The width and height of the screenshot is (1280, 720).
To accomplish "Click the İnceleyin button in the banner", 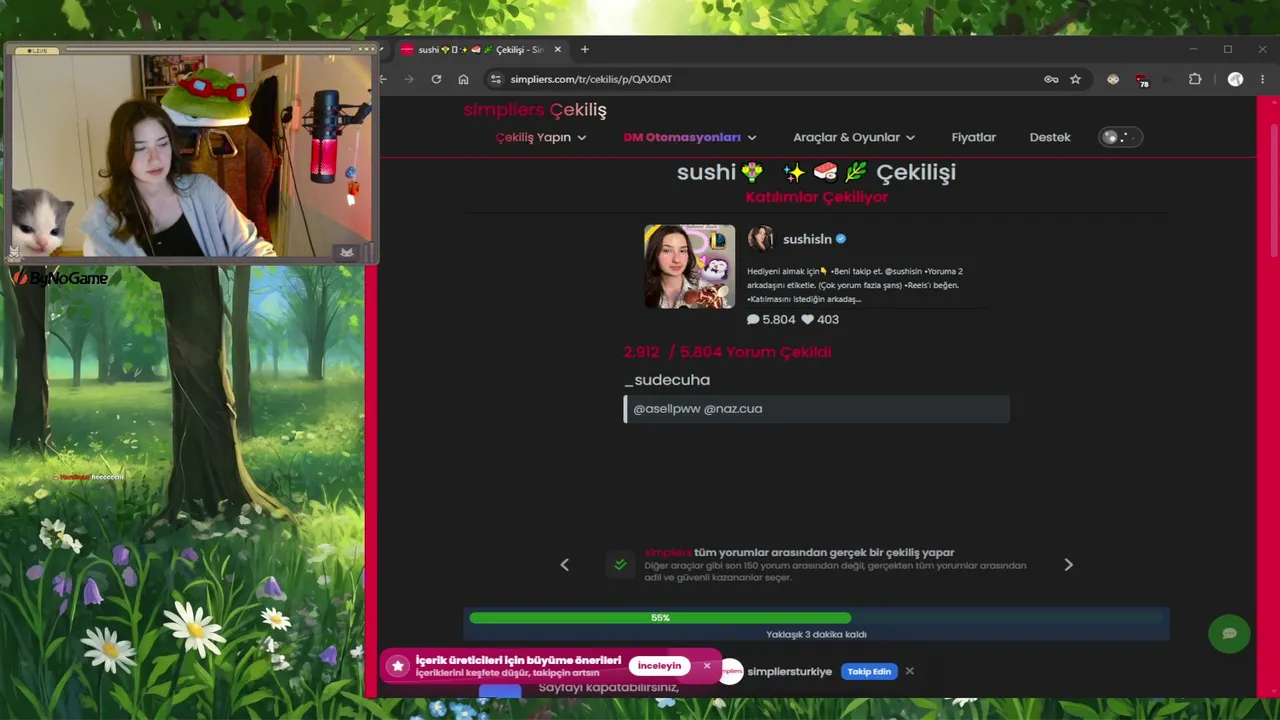I will (x=659, y=666).
